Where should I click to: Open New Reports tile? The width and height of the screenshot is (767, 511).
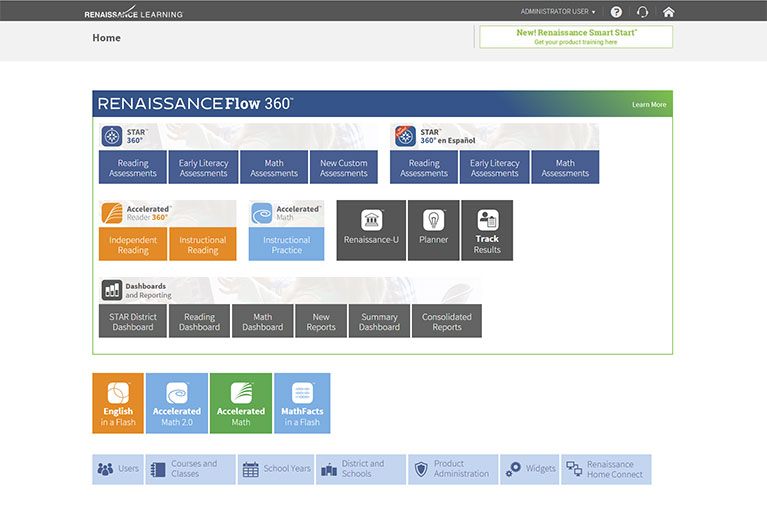[321, 321]
